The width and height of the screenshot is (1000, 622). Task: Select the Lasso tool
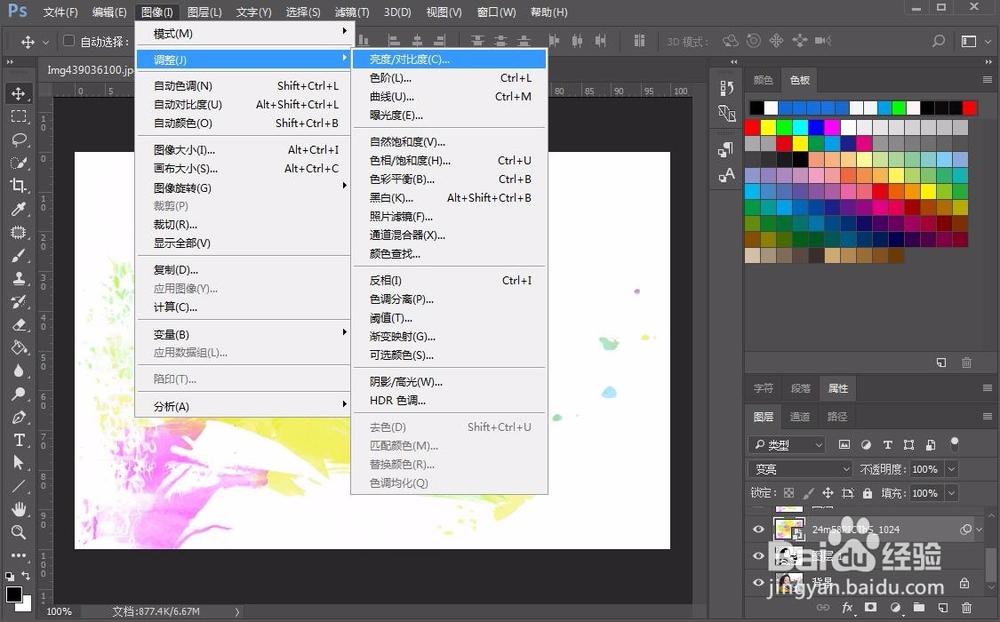click(x=18, y=139)
